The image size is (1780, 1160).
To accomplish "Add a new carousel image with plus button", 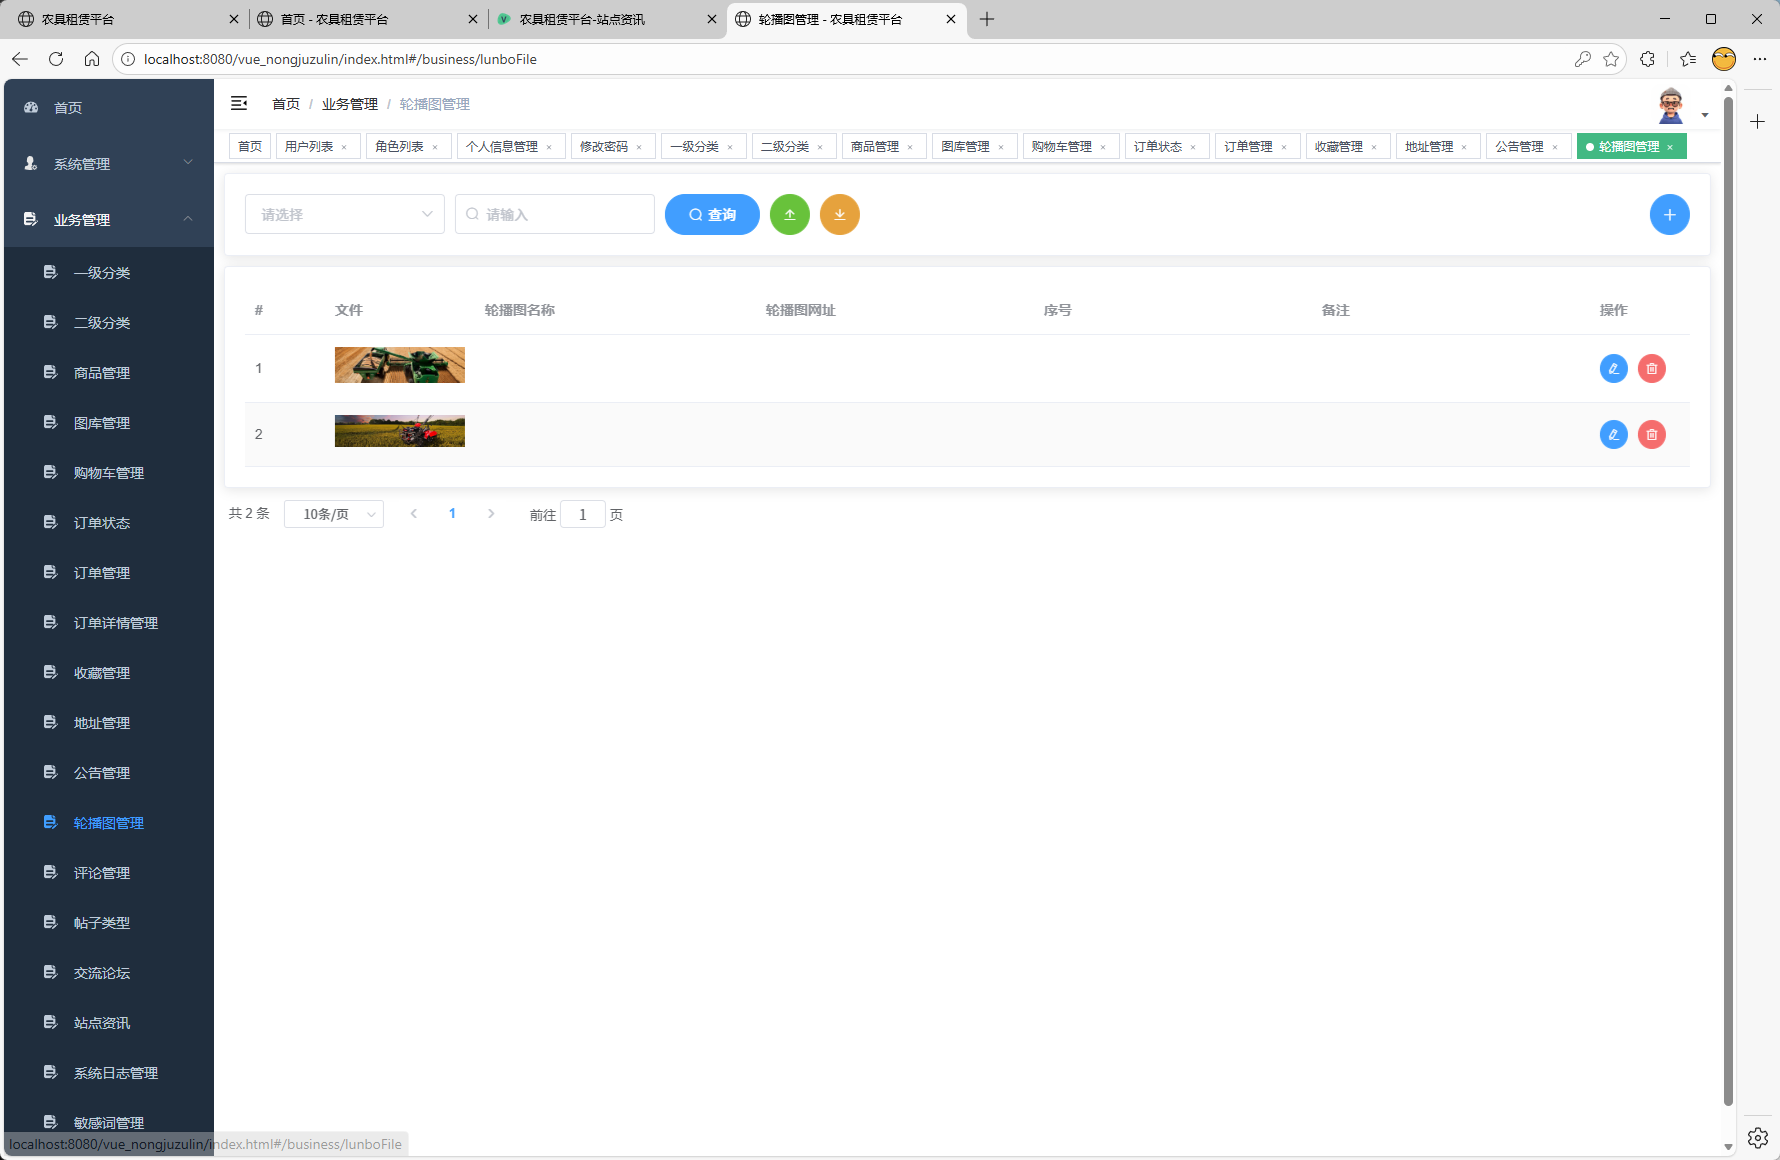I will click(1670, 215).
